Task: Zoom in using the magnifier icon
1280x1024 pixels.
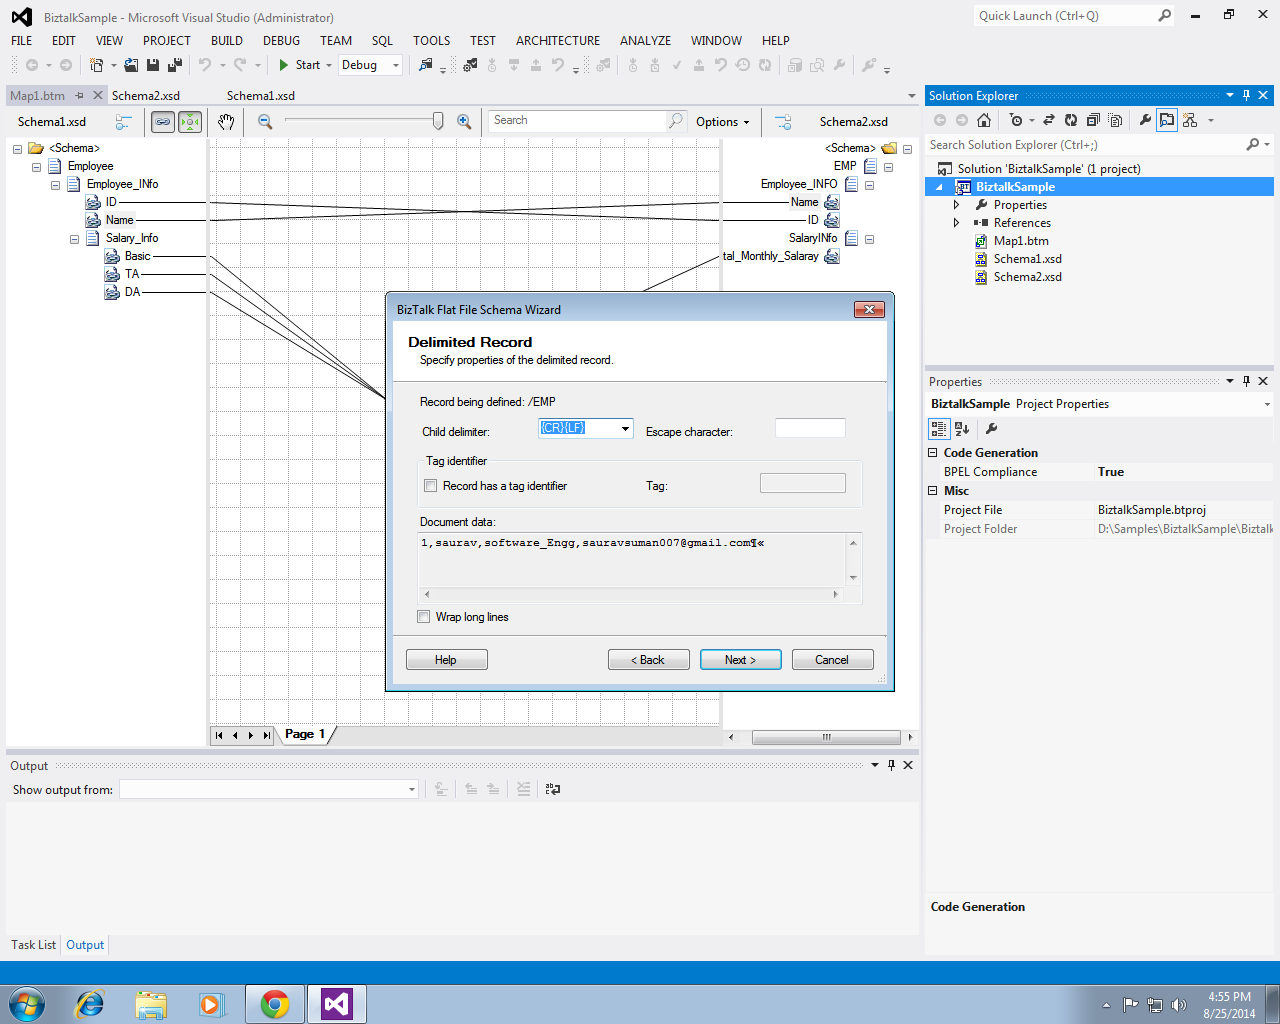Action: [x=464, y=120]
